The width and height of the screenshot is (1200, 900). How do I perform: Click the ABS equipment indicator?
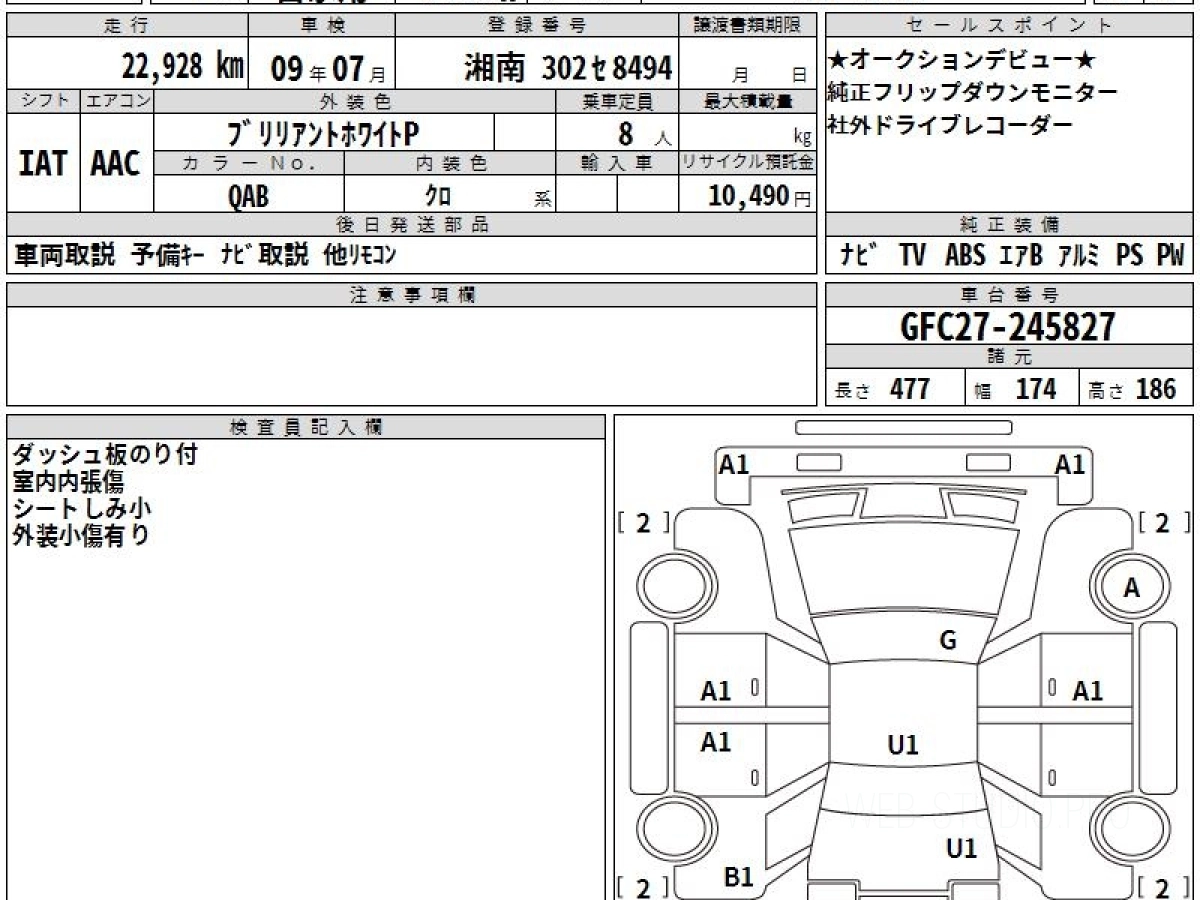965,255
